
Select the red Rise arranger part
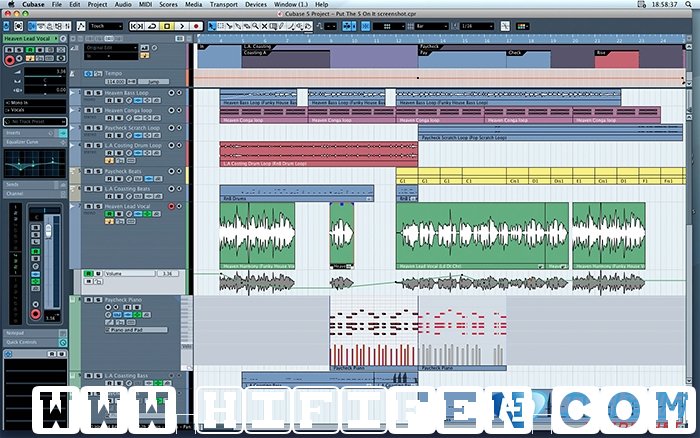click(617, 59)
